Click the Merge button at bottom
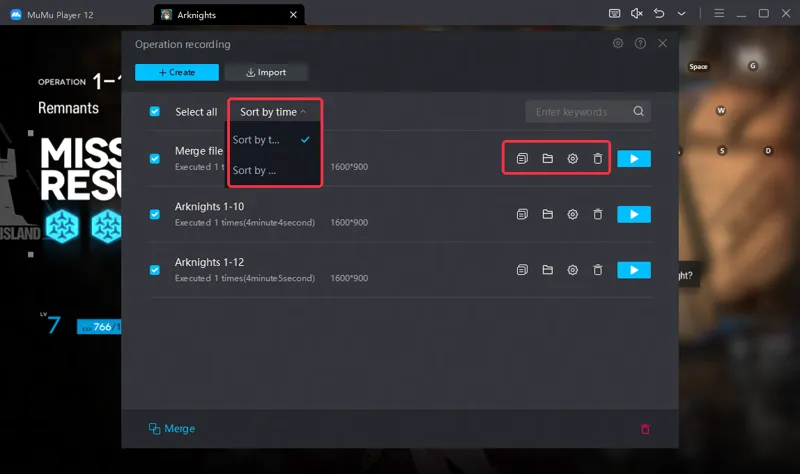 (171, 429)
